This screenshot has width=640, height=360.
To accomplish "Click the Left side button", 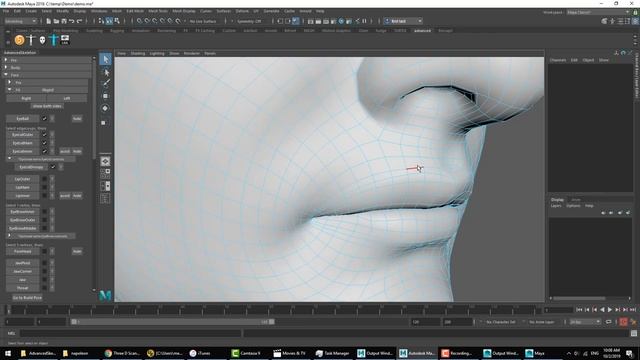I will pos(67,98).
